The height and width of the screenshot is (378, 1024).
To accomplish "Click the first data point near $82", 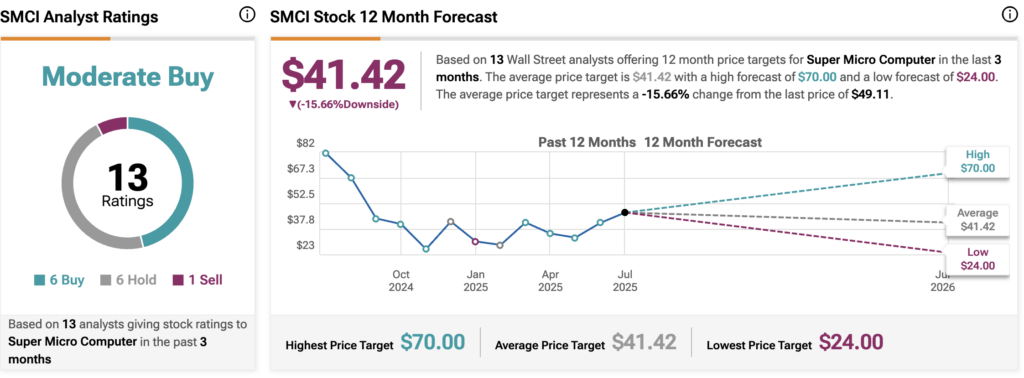I will 326,153.
